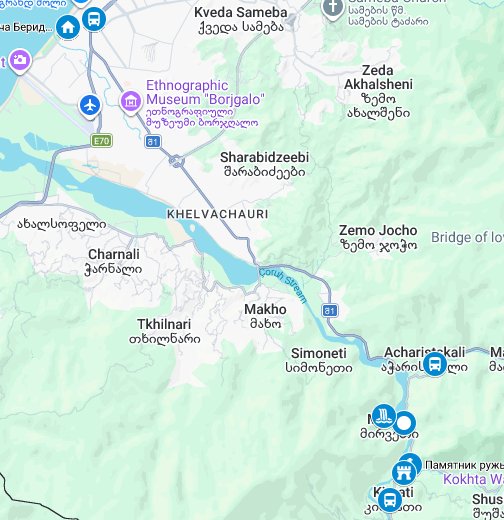This screenshot has width=504, height=520.
Task: Click the bus stop icon at Kibati
Action: 390,500
